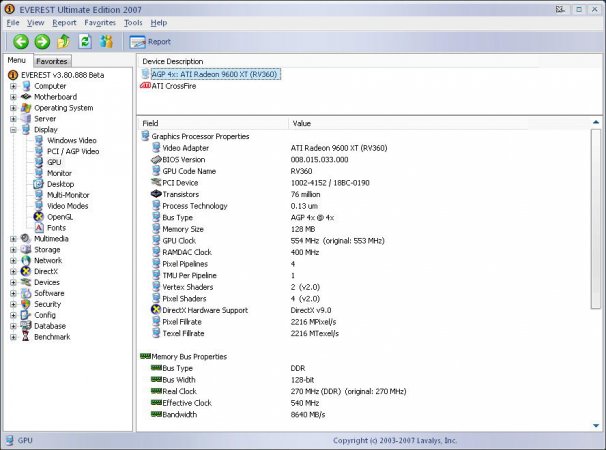Open the Favorites menu
This screenshot has width=606, height=450.
[x=100, y=23]
